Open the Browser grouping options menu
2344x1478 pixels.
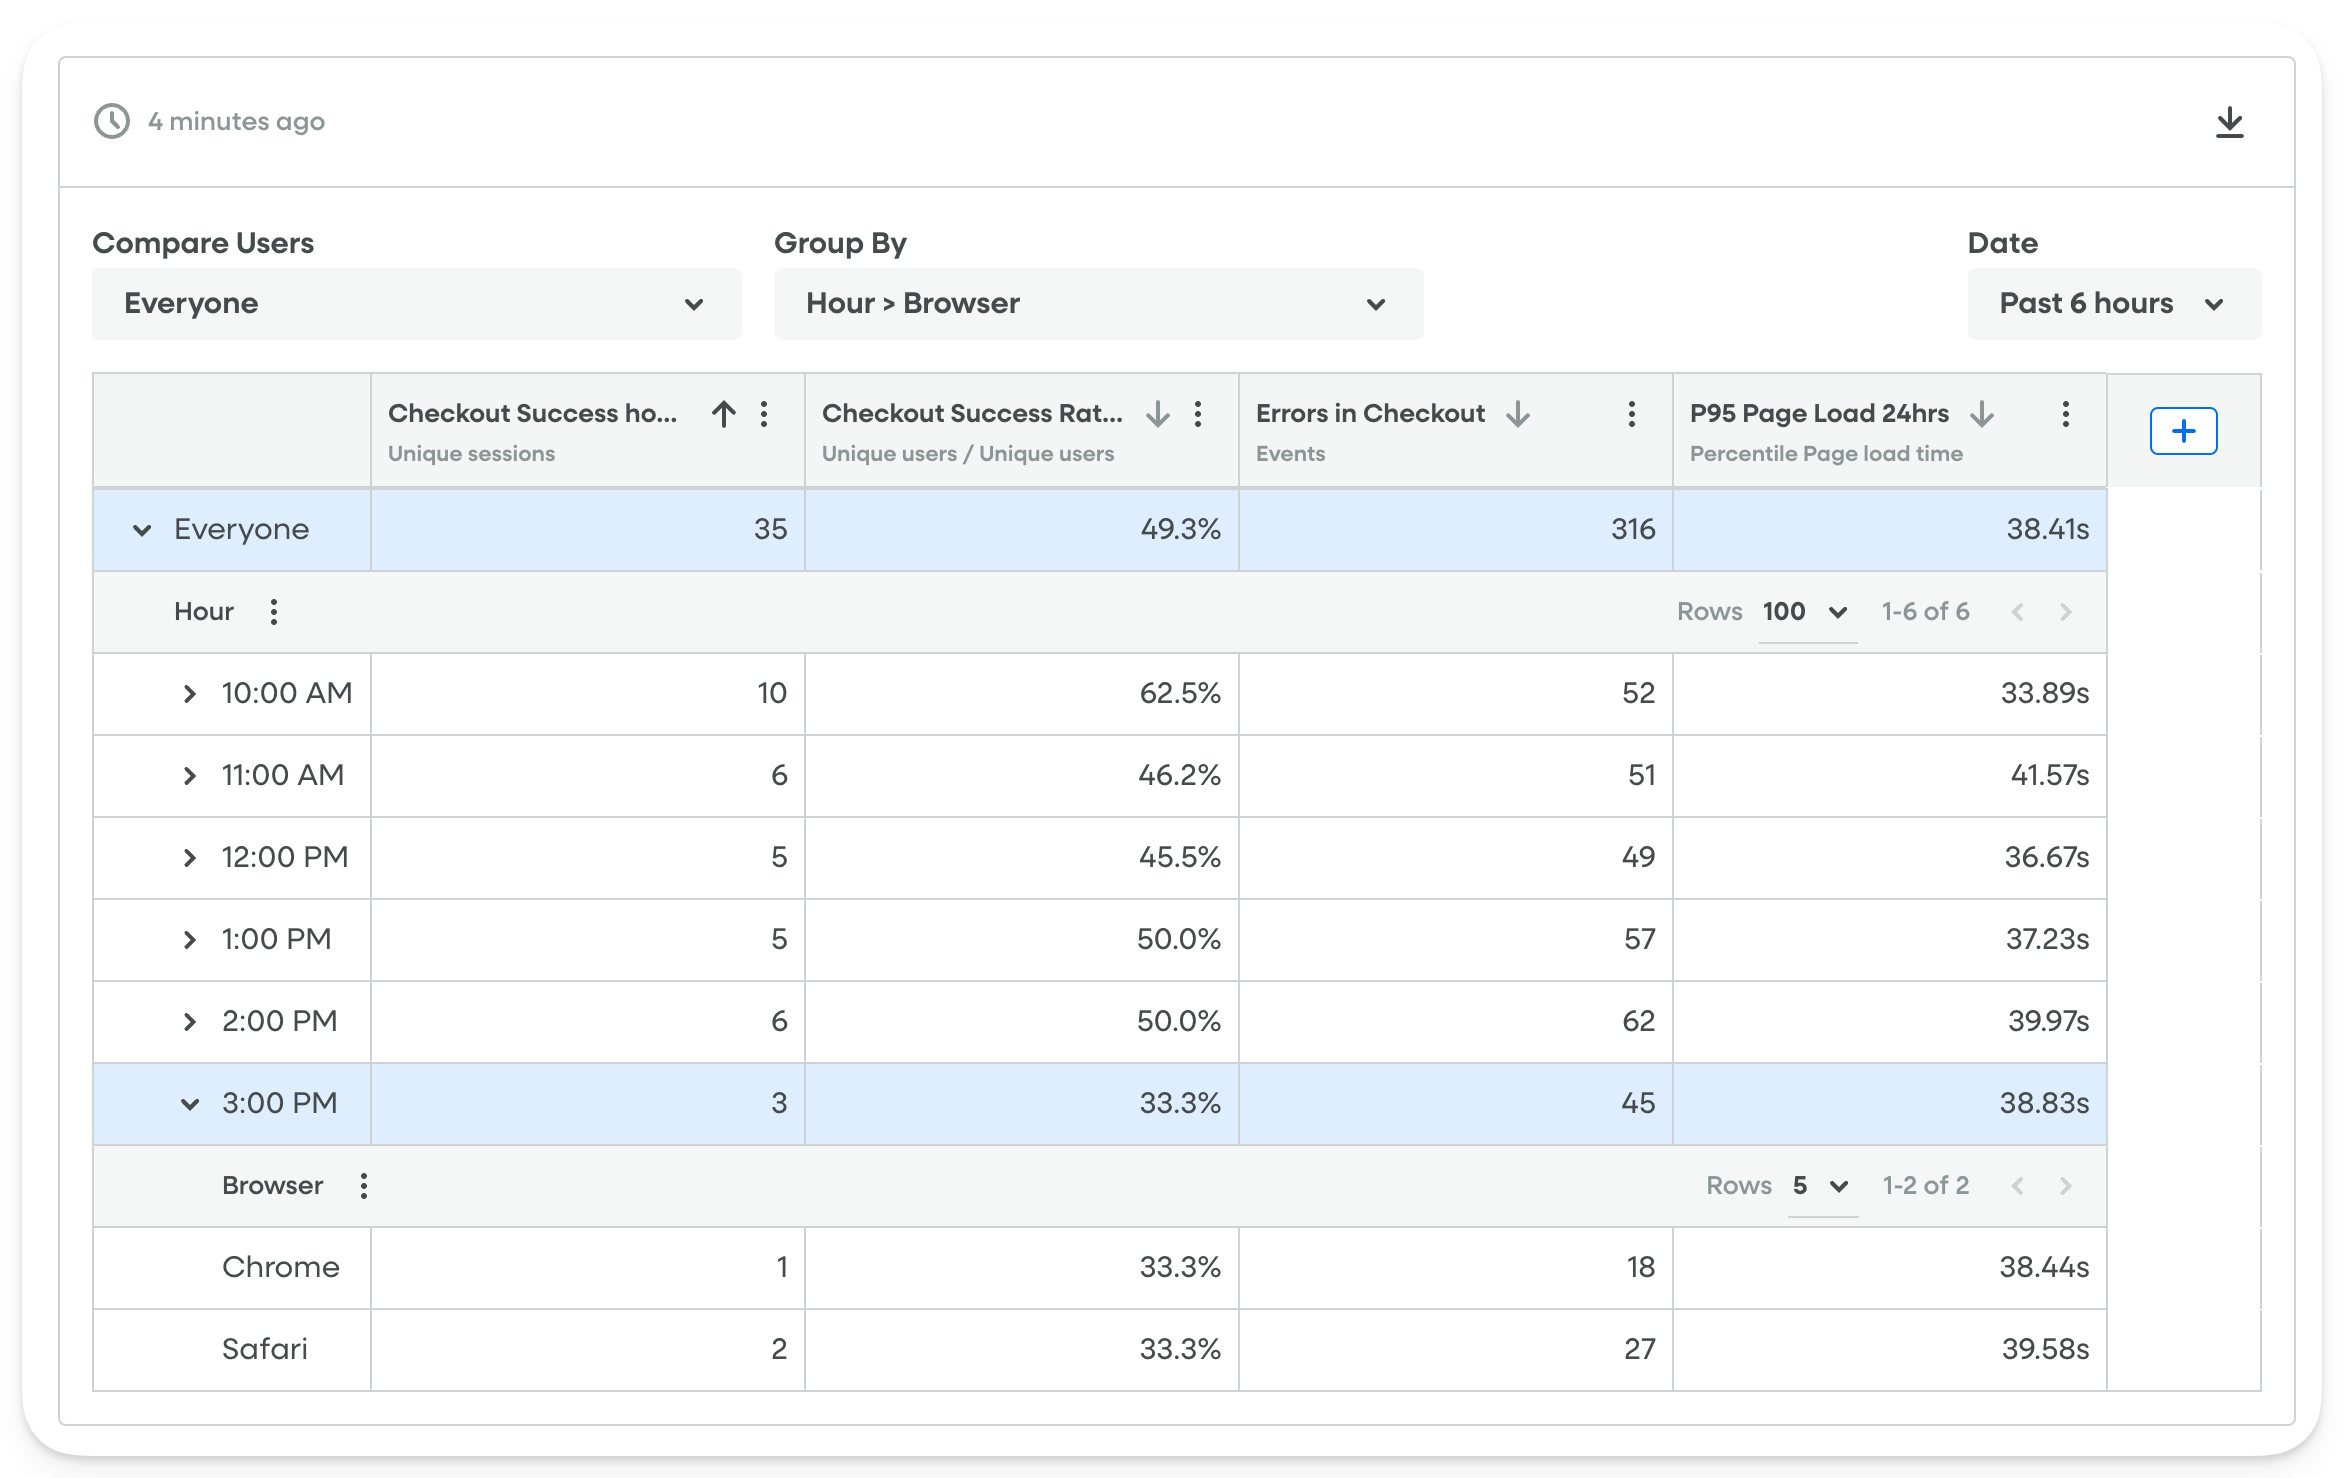click(364, 1185)
